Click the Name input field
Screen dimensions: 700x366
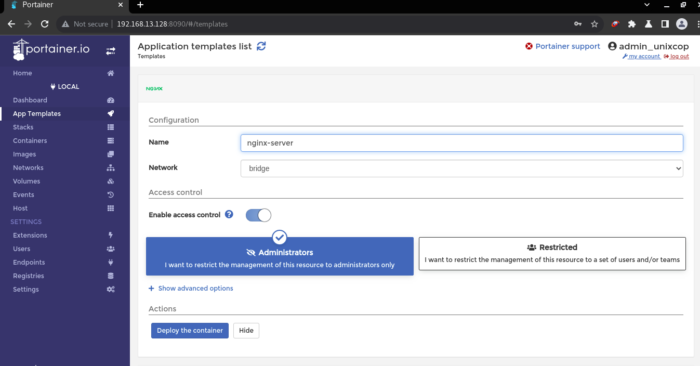coord(462,143)
